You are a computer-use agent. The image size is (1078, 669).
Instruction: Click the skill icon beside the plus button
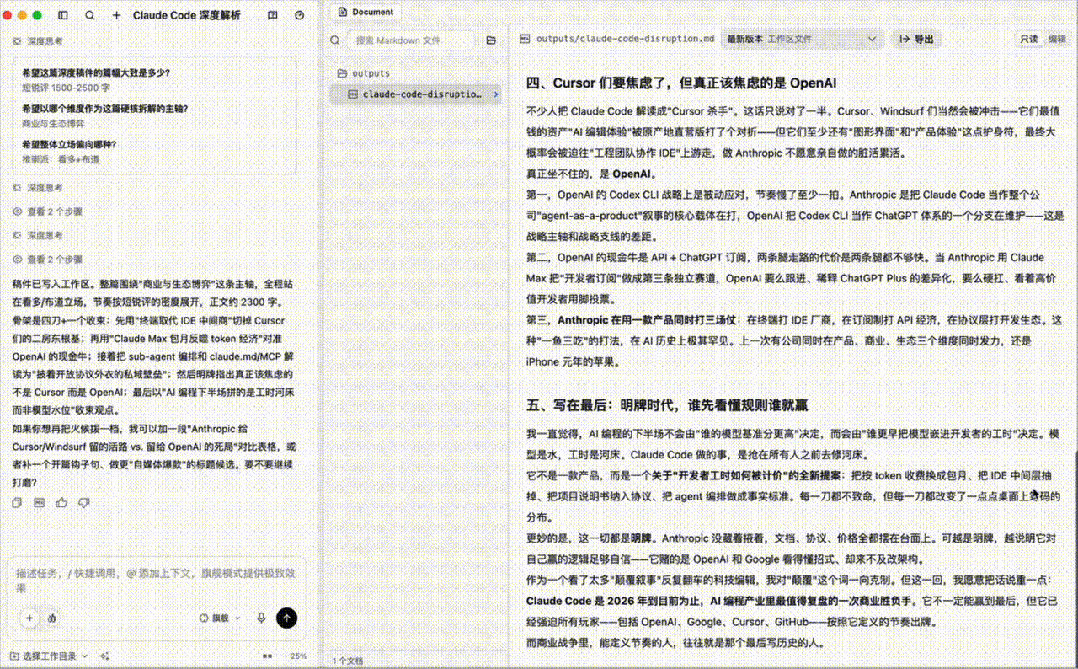(x=52, y=618)
